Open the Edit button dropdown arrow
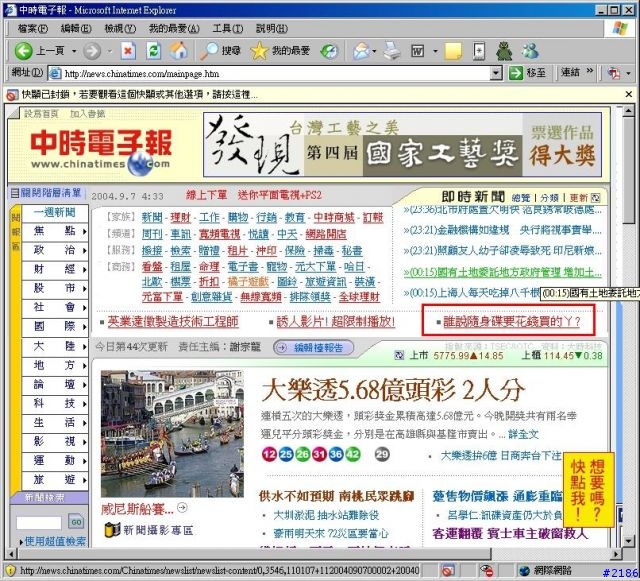This screenshot has height=581, width=640. 435,51
